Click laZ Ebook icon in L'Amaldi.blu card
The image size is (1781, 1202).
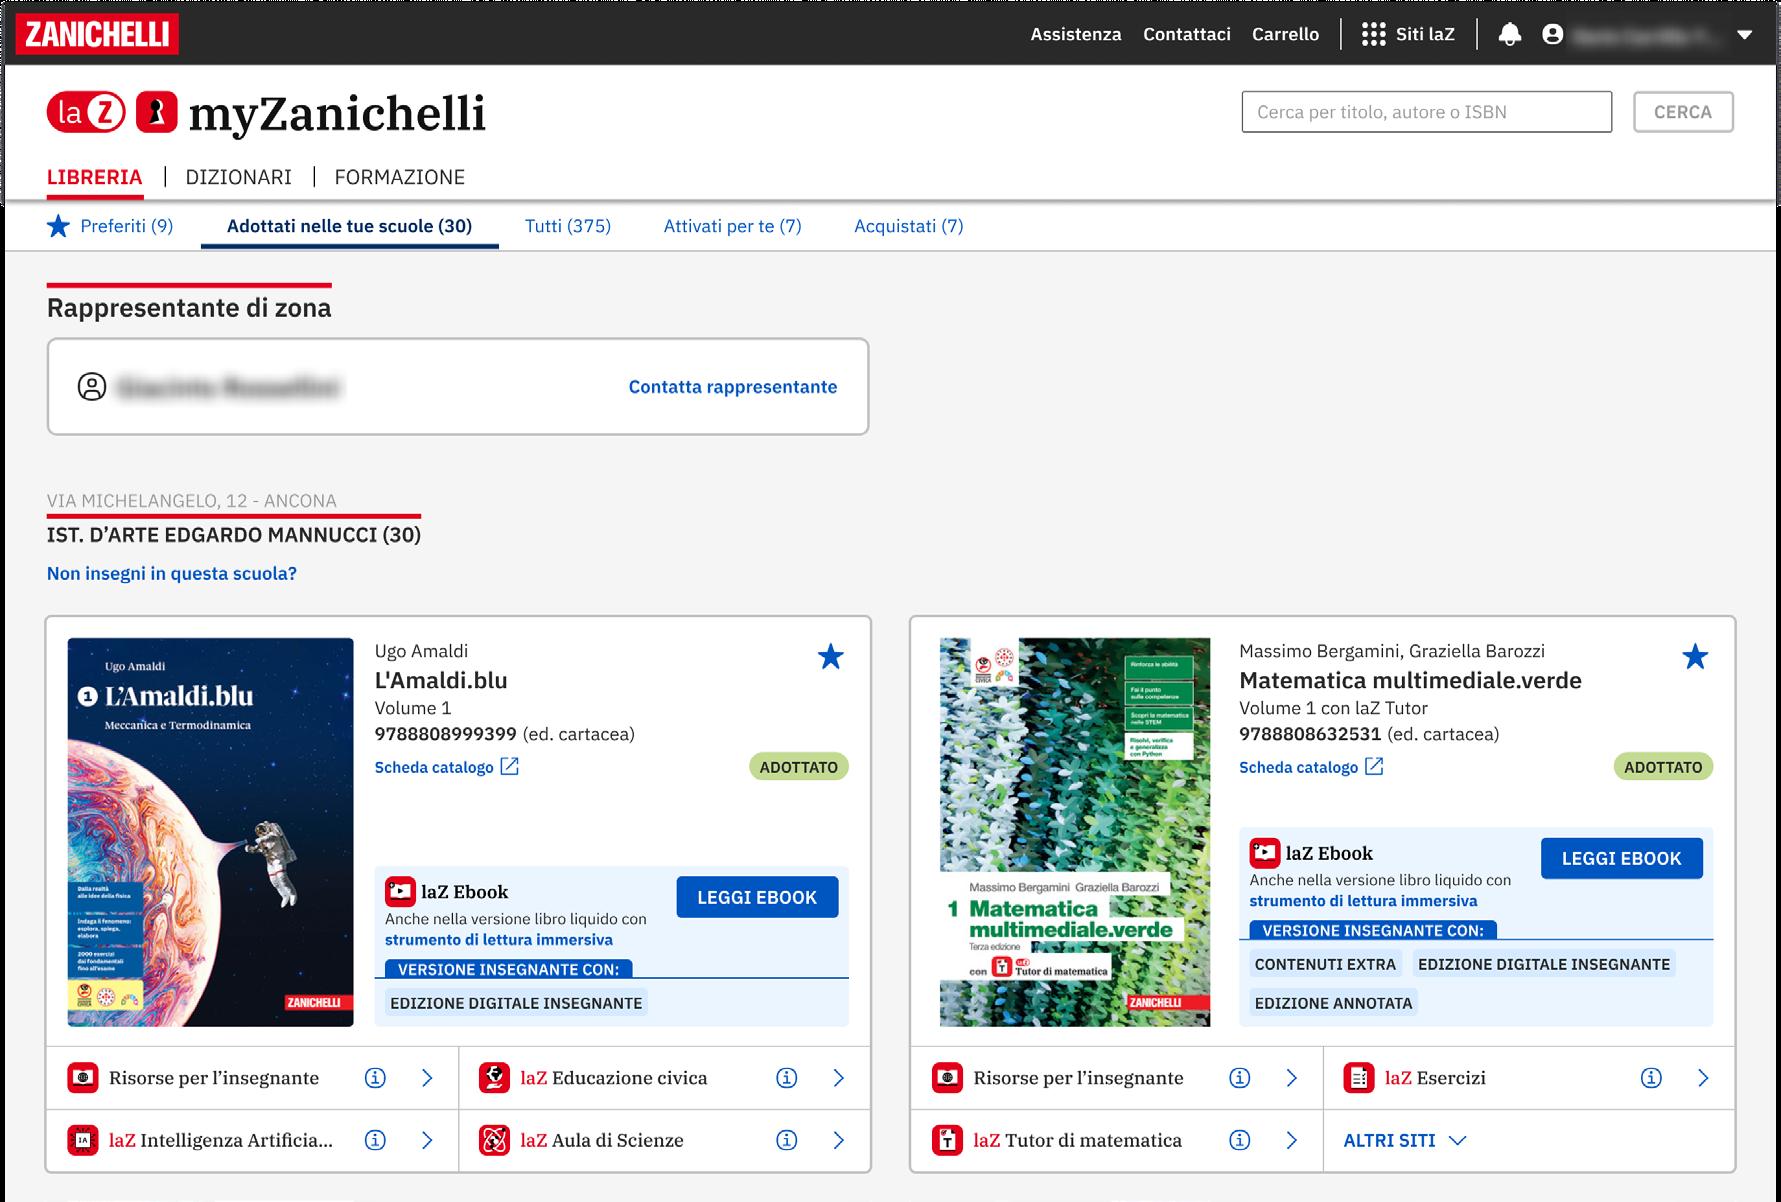pyautogui.click(x=400, y=892)
